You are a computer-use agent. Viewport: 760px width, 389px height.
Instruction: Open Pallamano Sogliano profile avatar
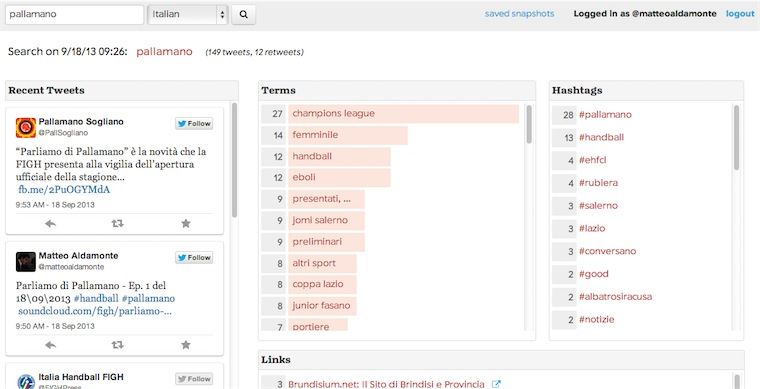26,127
